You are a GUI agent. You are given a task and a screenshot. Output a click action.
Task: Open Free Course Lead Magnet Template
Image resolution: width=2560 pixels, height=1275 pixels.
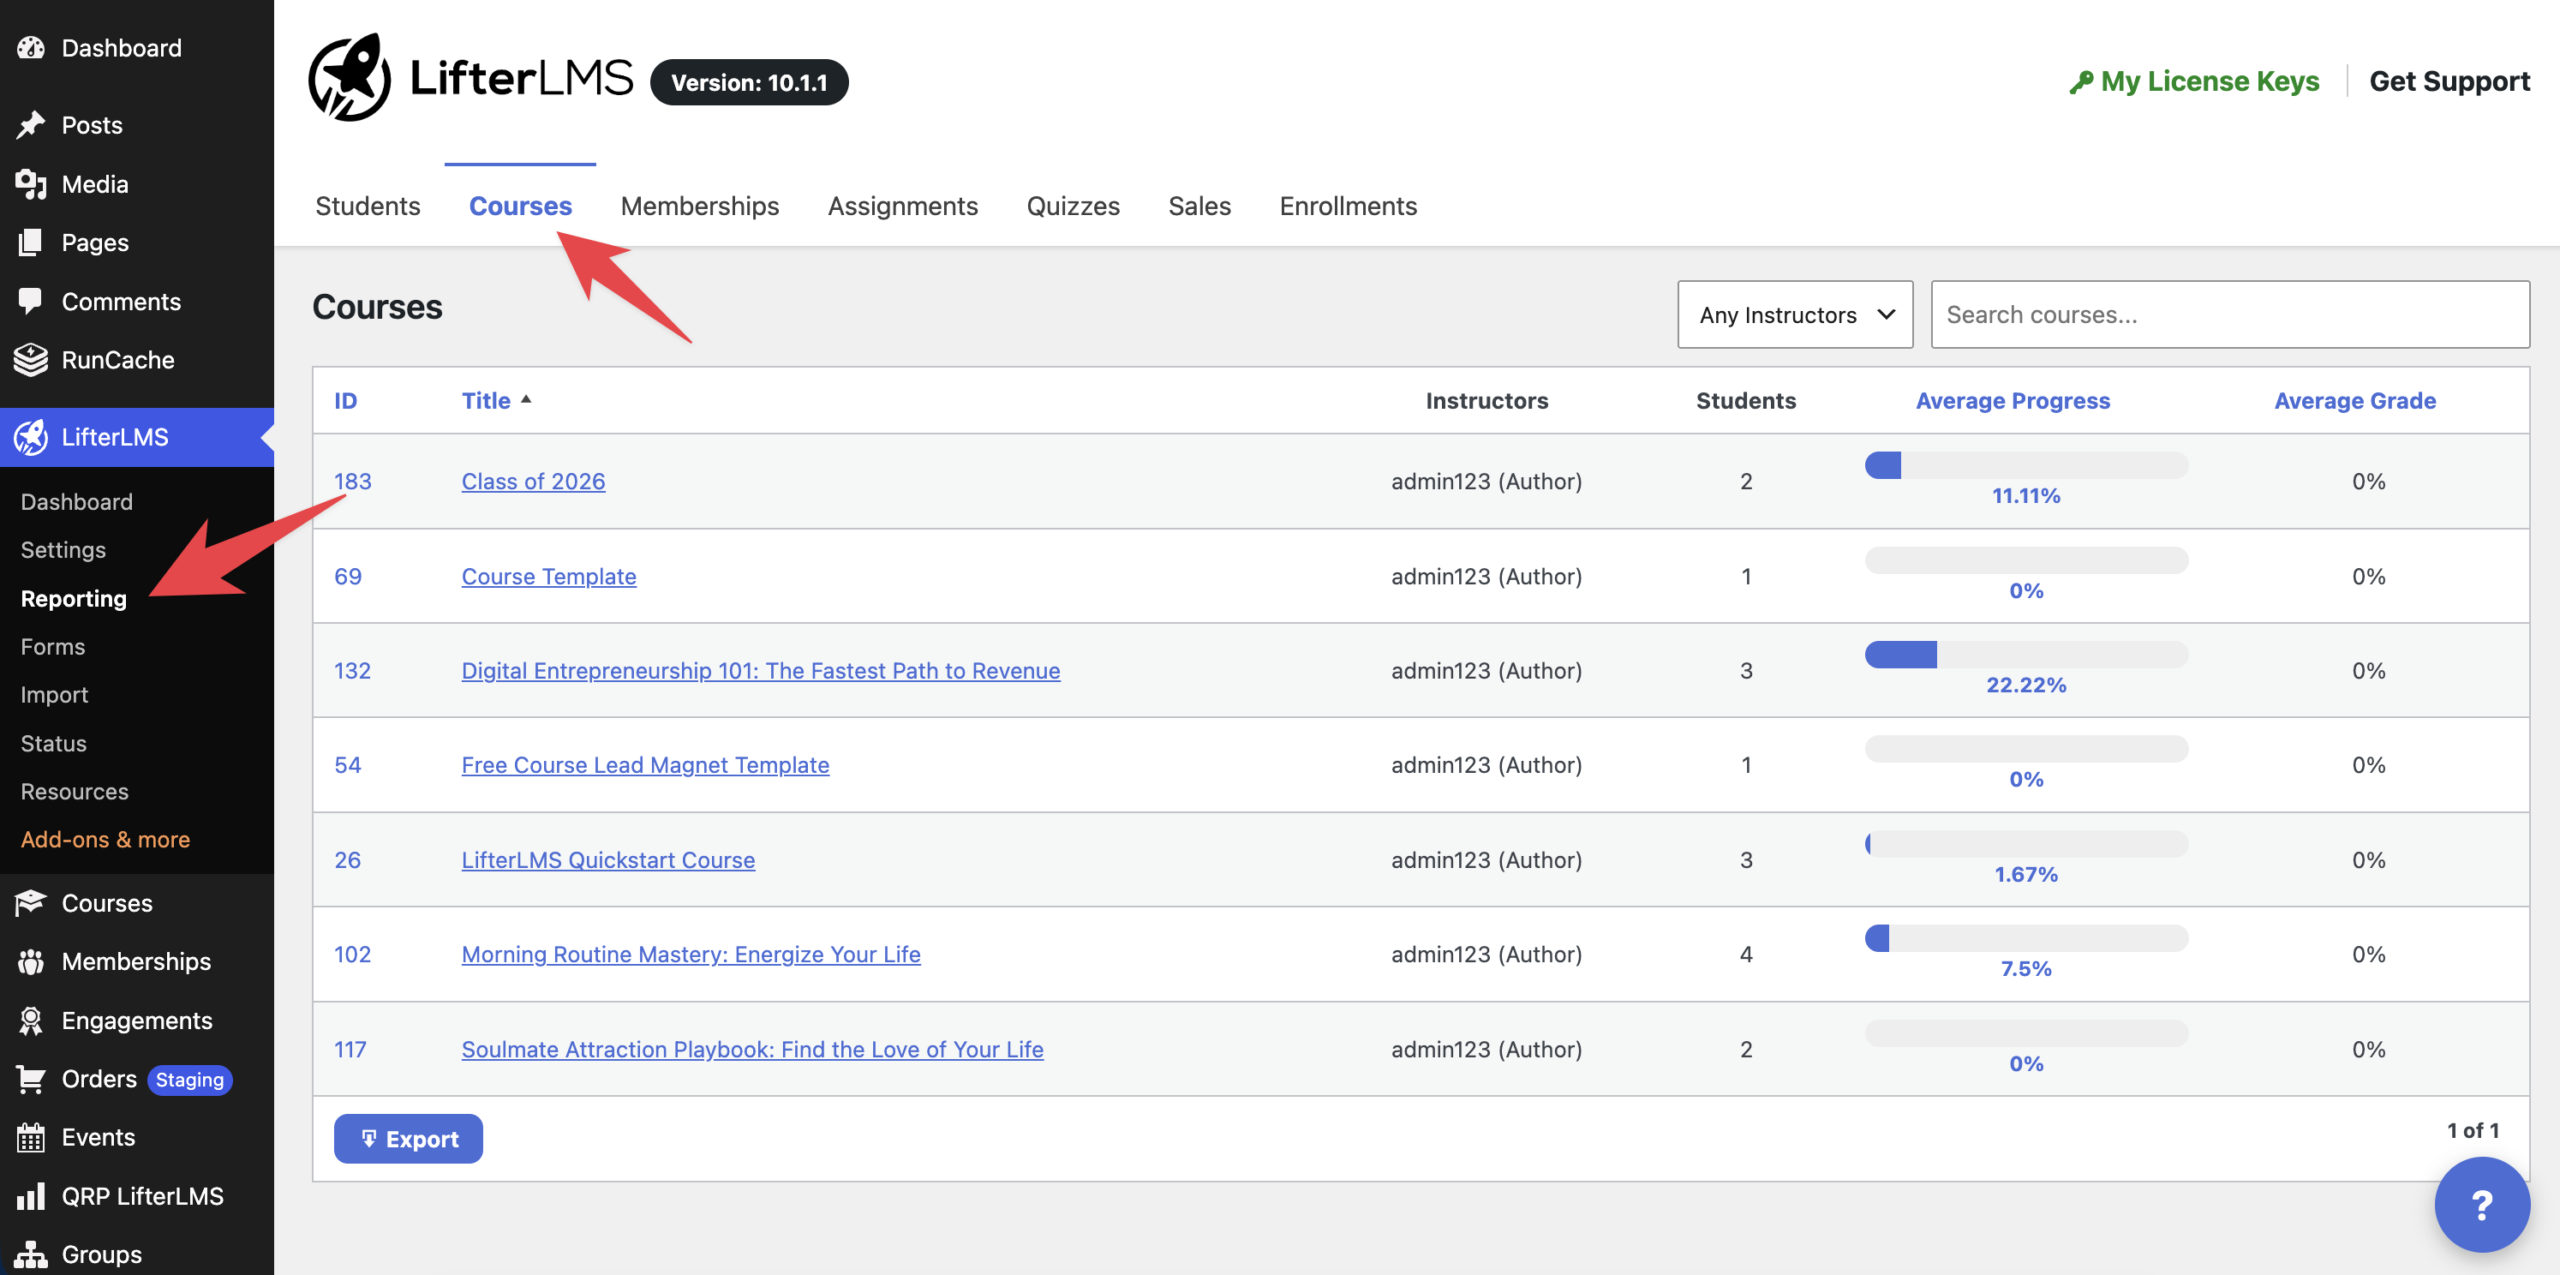[x=645, y=765]
